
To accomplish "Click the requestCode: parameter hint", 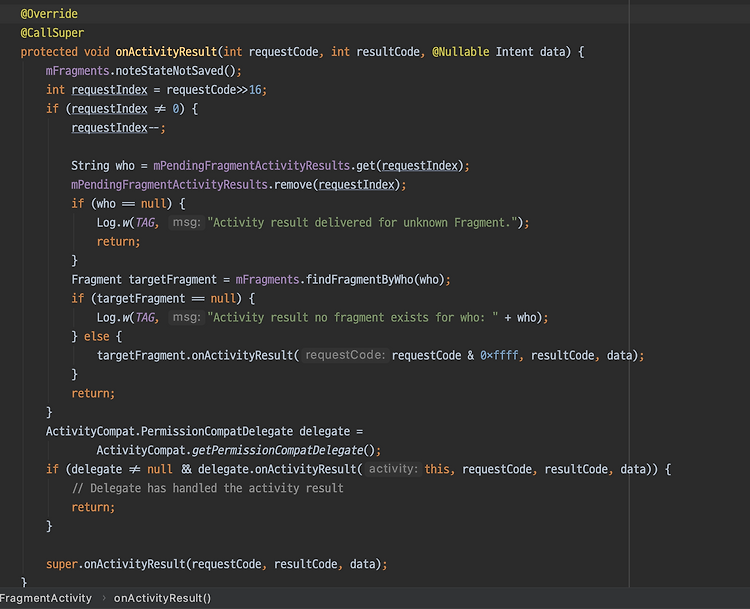I will (345, 355).
